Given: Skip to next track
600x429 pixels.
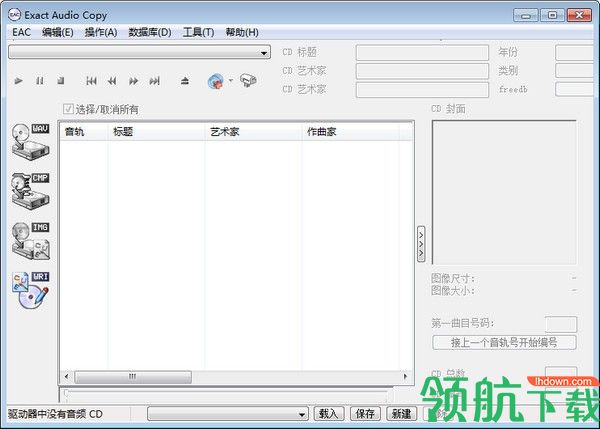Looking at the screenshot, I should coord(154,81).
